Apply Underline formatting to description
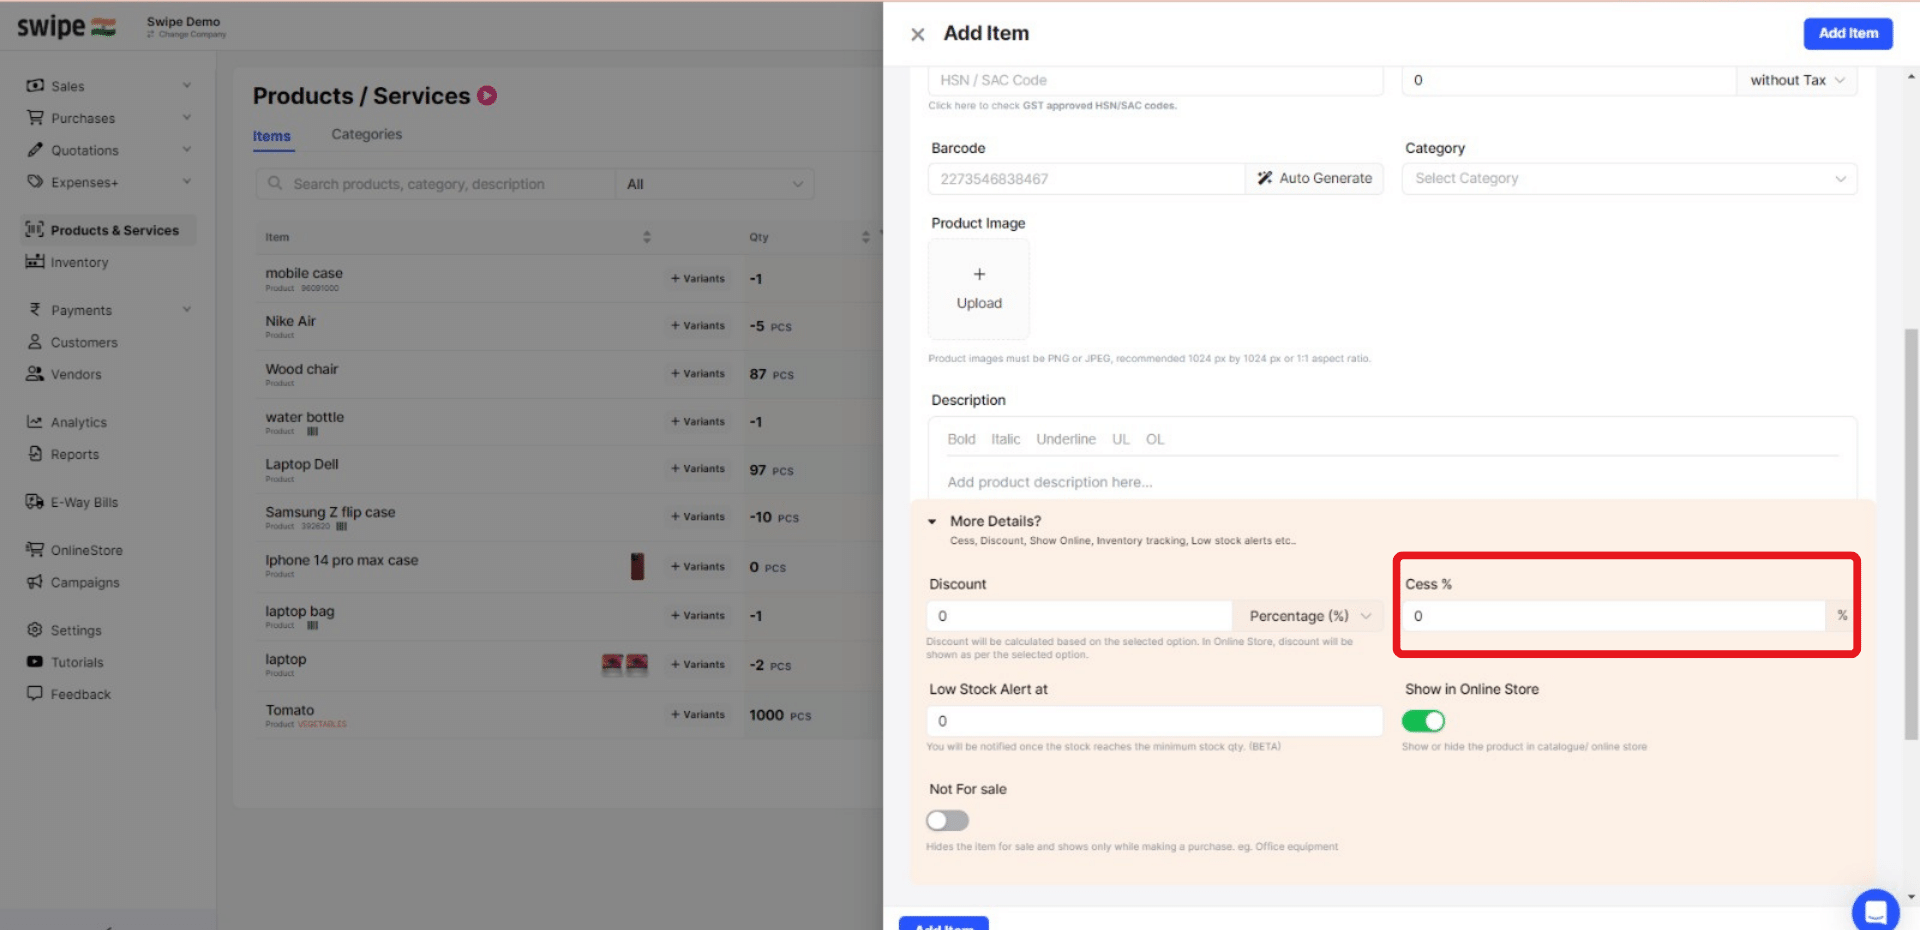Viewport: 1920px width, 930px height. coord(1065,439)
